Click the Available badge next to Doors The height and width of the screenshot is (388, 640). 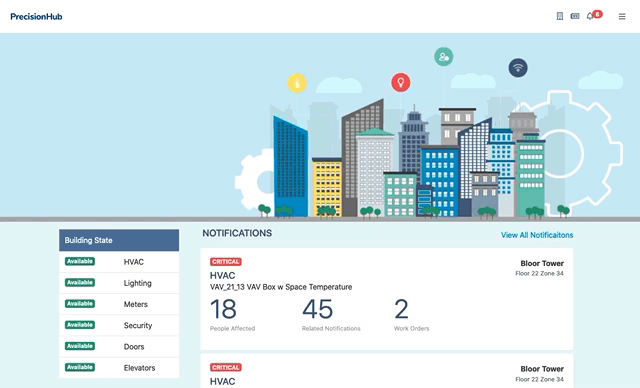coord(80,346)
